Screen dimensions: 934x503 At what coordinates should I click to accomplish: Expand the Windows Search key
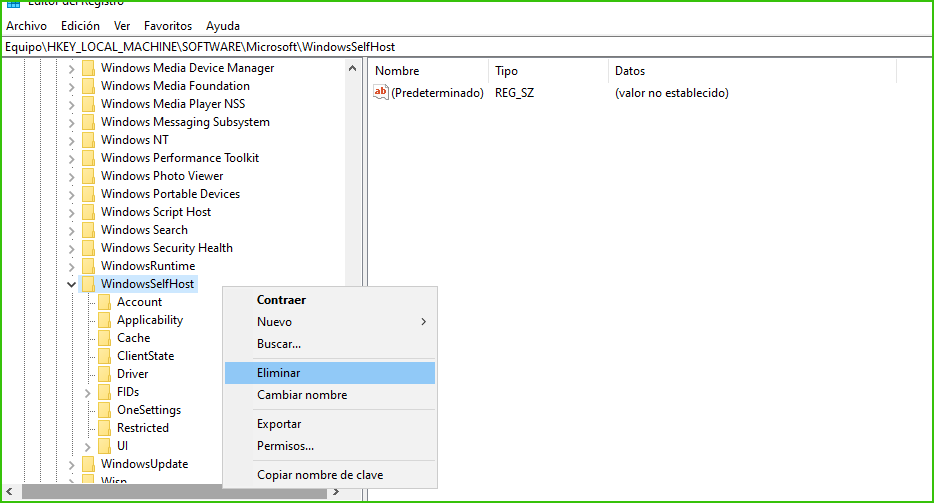pos(71,231)
